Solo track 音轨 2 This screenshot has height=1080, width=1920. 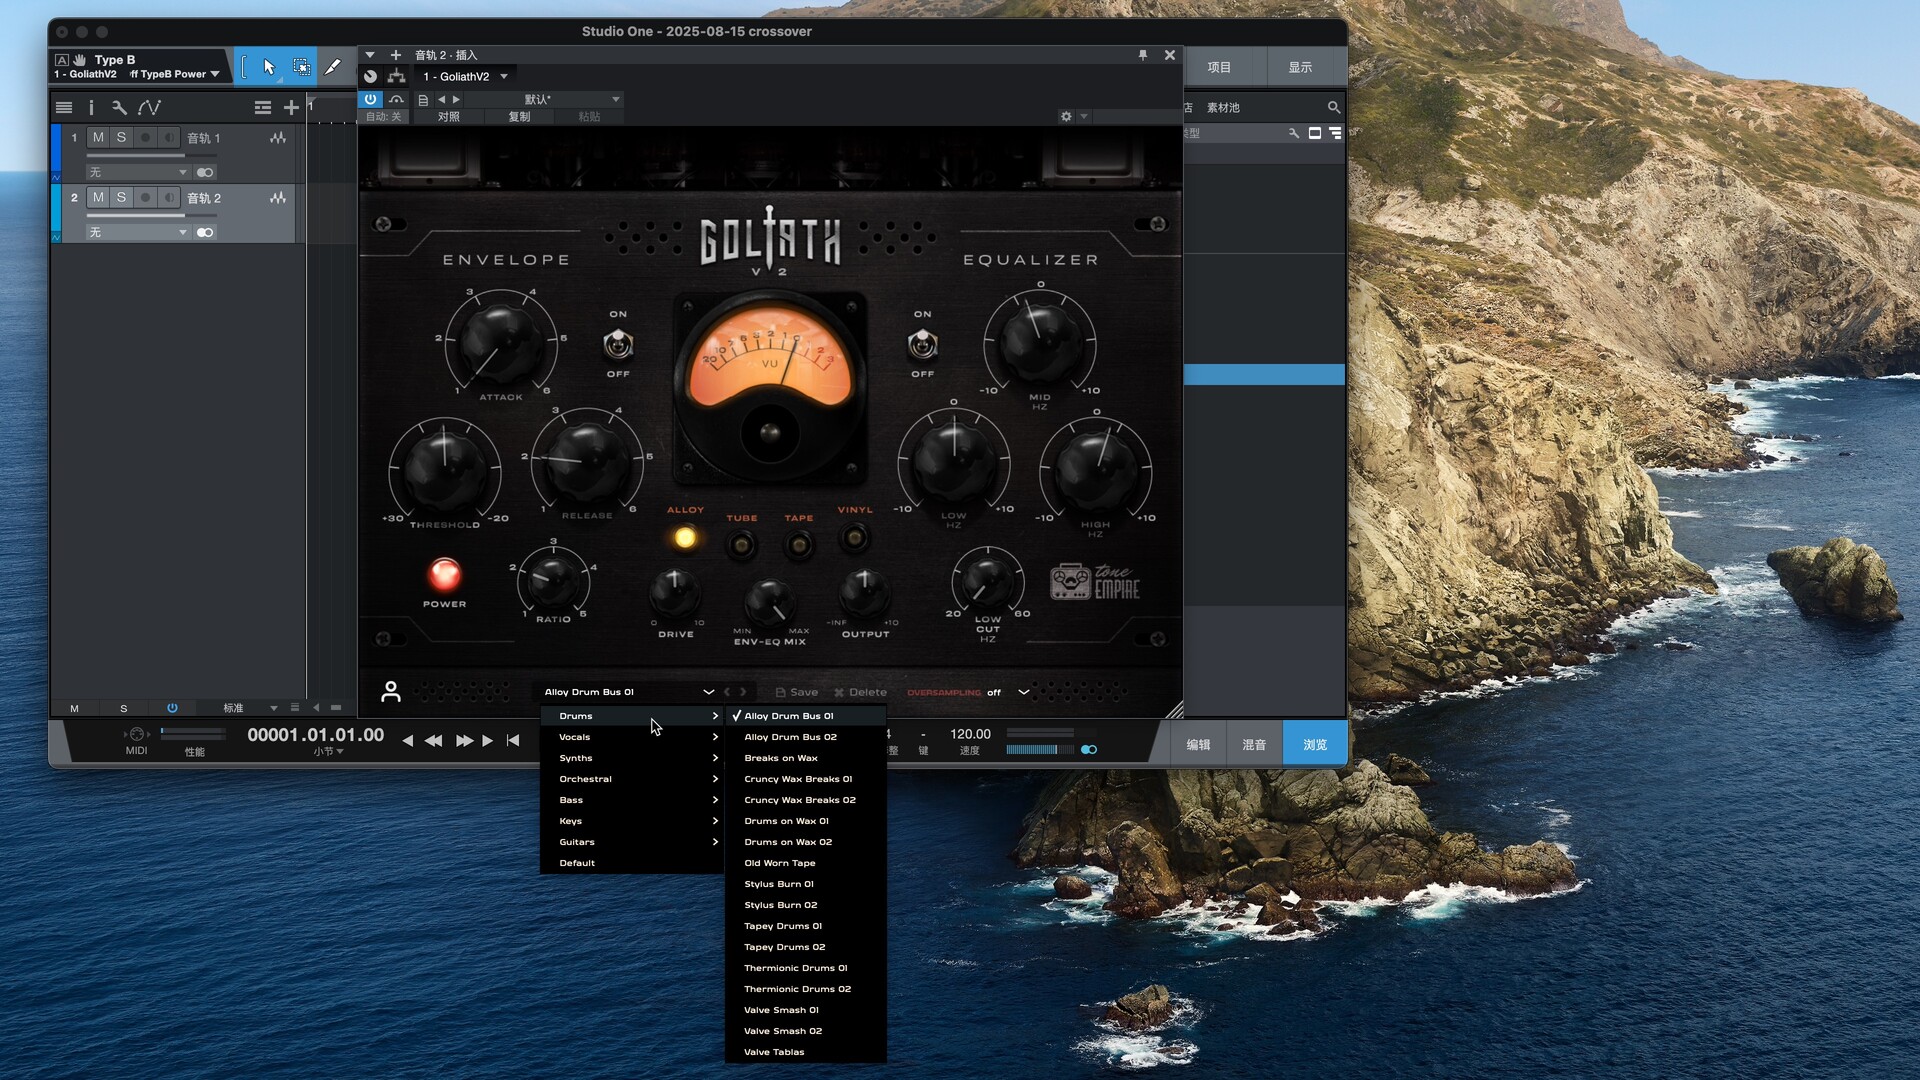(x=121, y=198)
